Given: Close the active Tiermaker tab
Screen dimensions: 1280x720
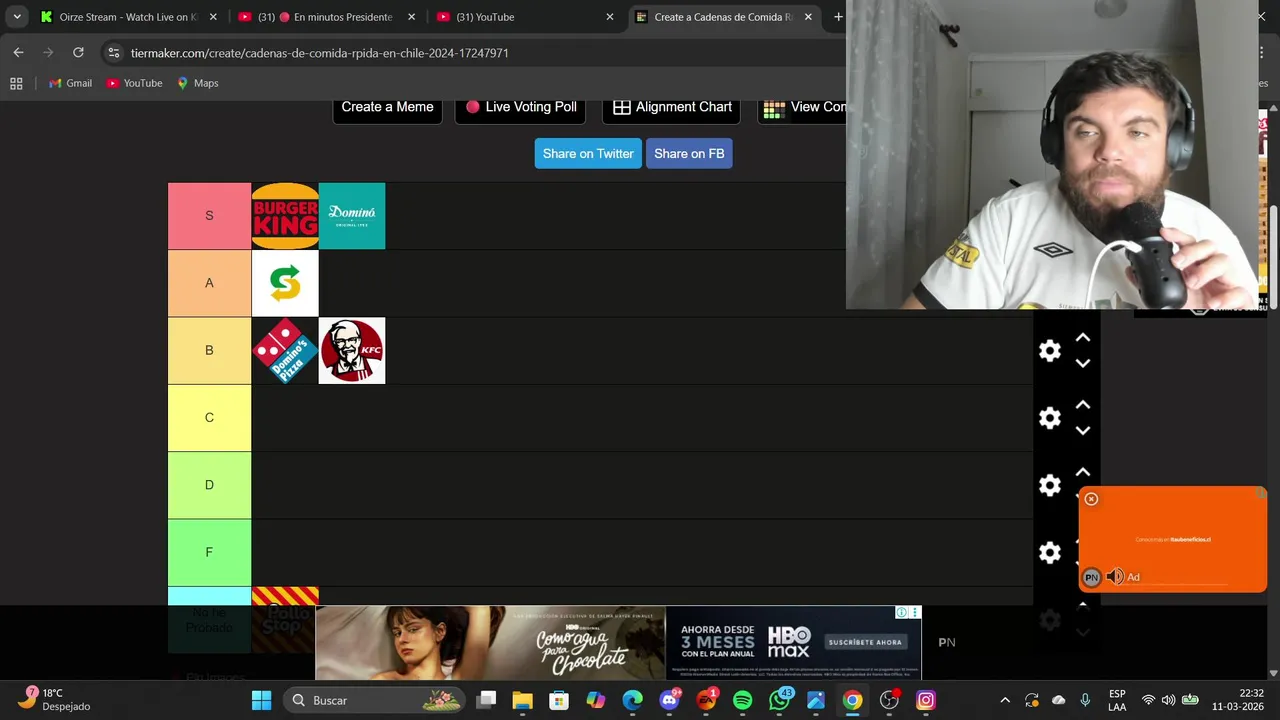Looking at the screenshot, I should (808, 17).
